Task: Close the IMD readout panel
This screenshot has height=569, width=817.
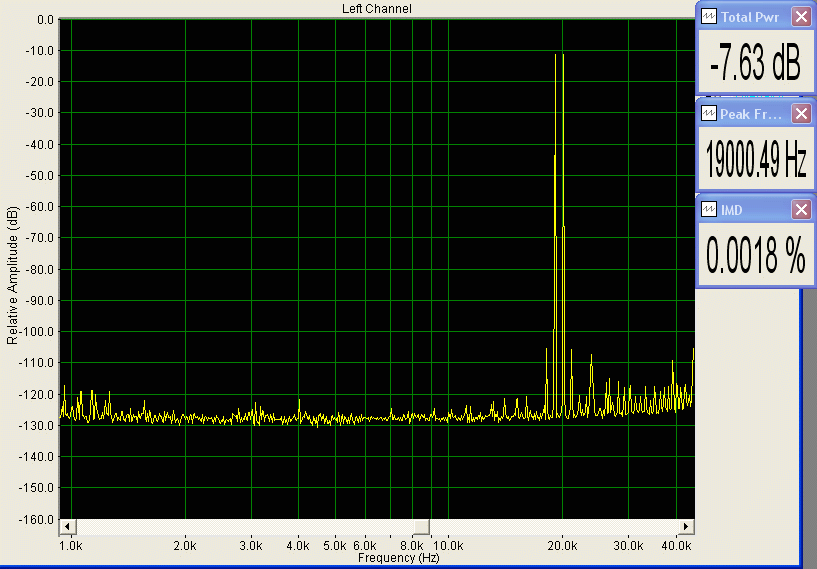Action: 801,209
